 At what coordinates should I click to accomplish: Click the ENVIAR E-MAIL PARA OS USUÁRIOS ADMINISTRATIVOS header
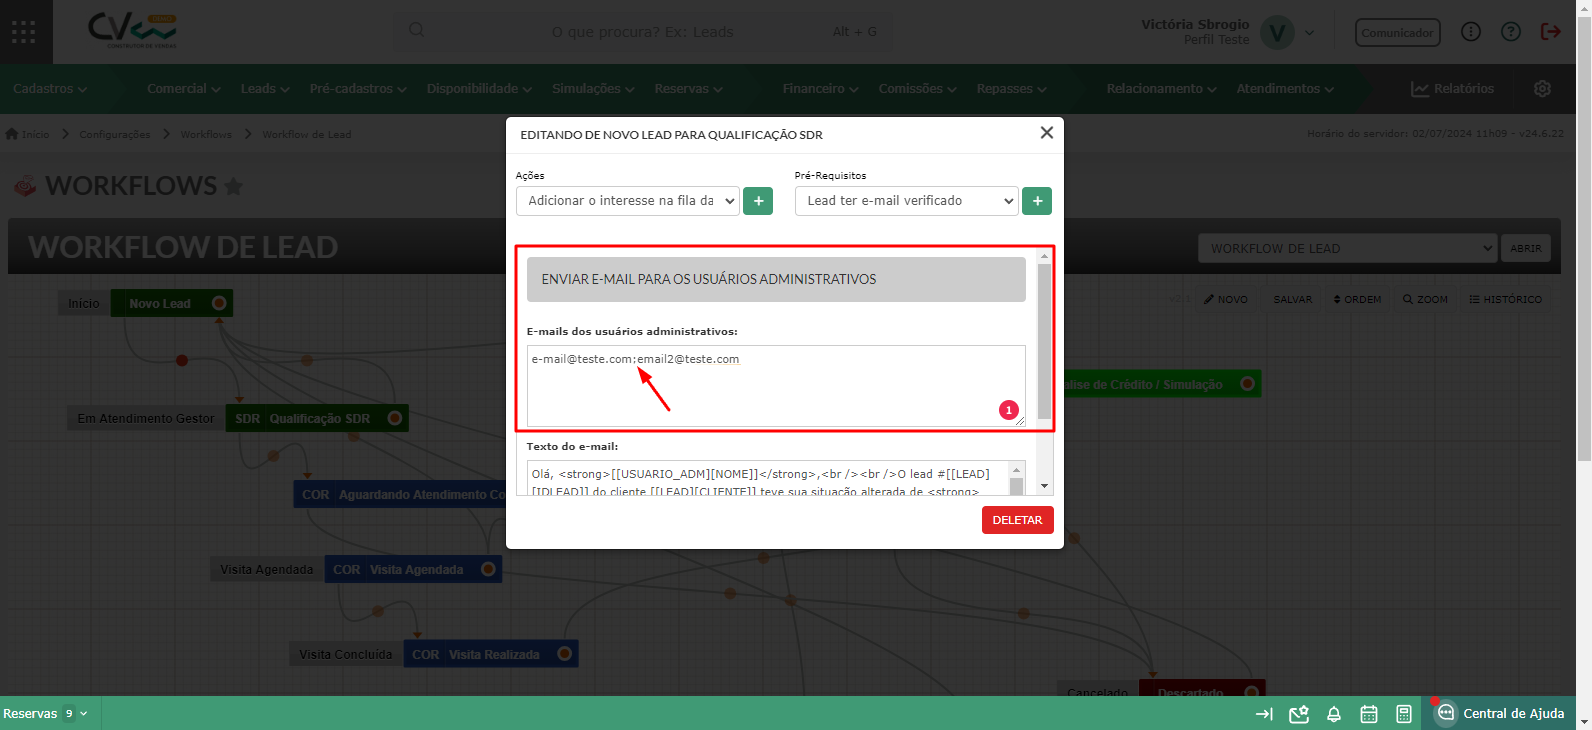pyautogui.click(x=776, y=279)
